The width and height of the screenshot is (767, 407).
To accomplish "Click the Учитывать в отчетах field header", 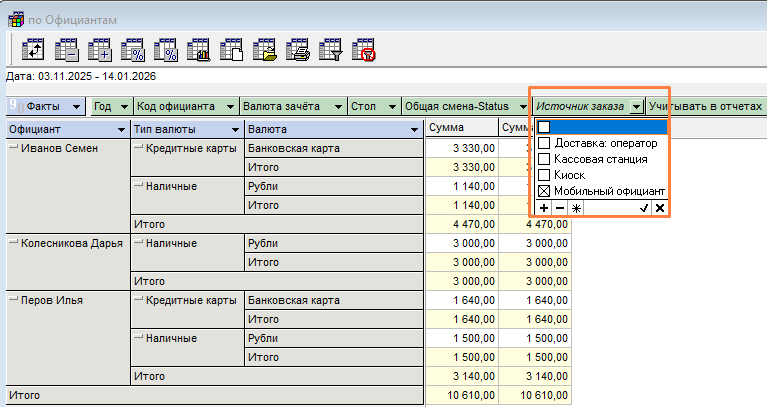I will [704, 106].
